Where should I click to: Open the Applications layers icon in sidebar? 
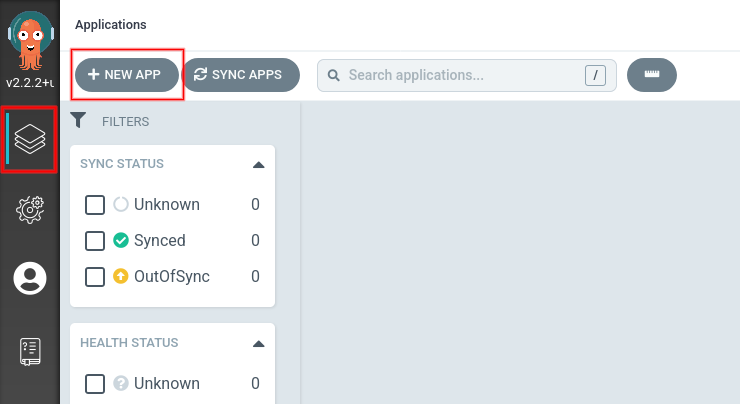30,139
